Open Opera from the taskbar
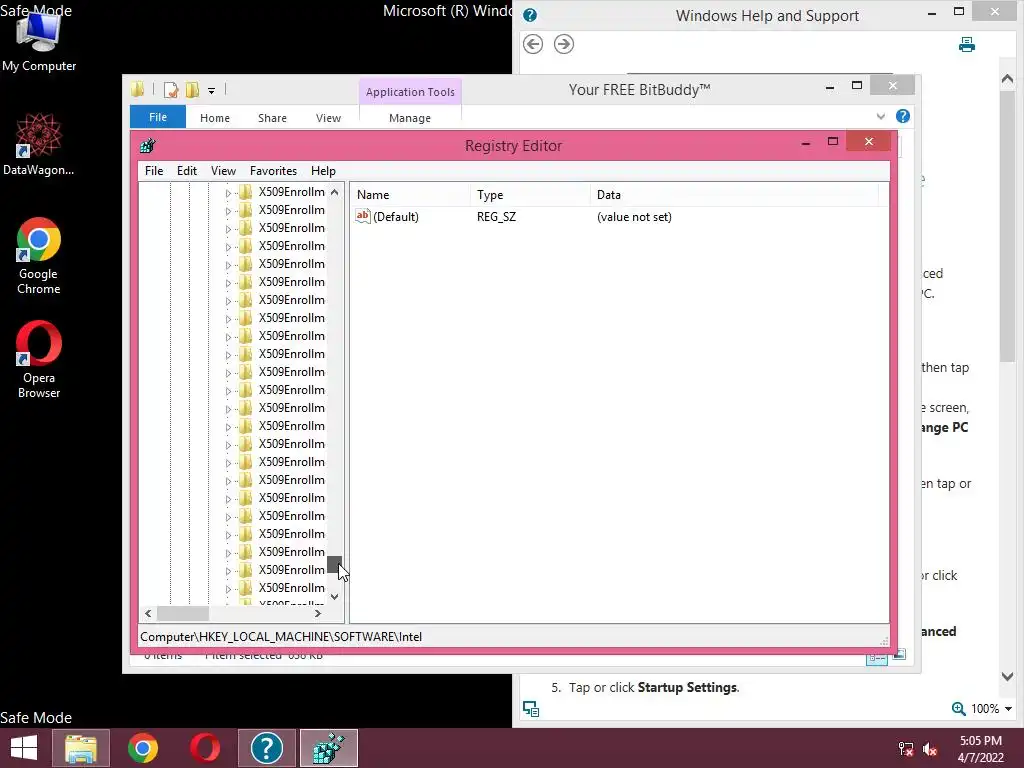 tap(204, 748)
